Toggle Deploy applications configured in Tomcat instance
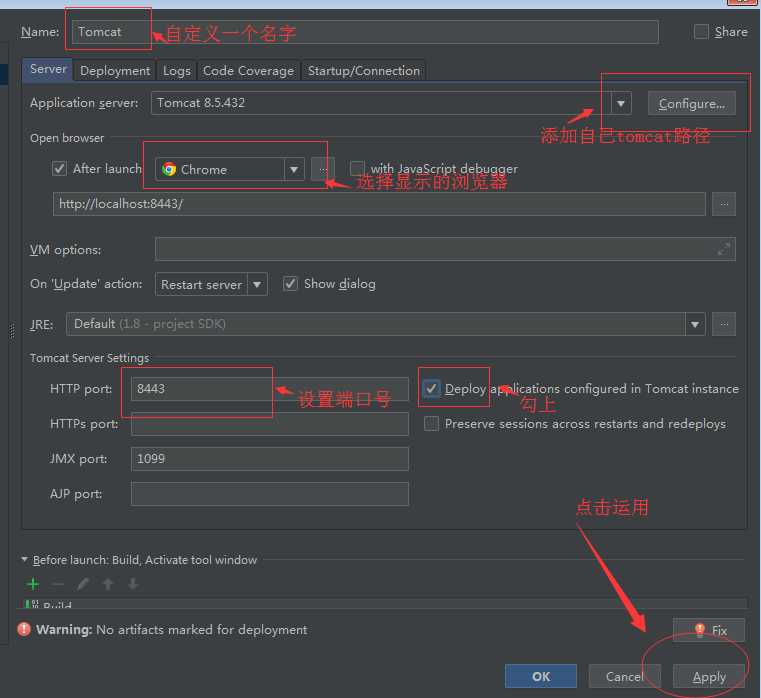The width and height of the screenshot is (761, 698). tap(431, 389)
